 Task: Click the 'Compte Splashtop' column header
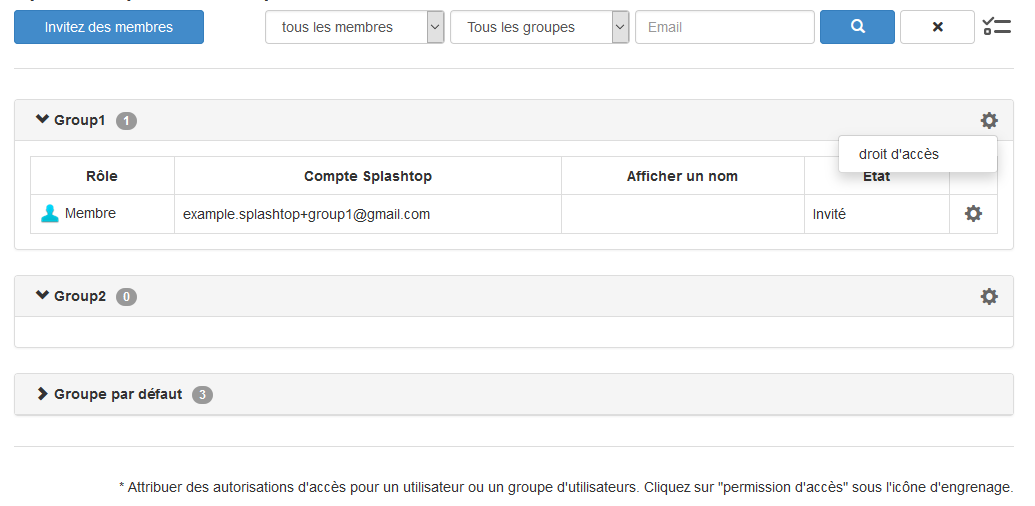point(368,176)
